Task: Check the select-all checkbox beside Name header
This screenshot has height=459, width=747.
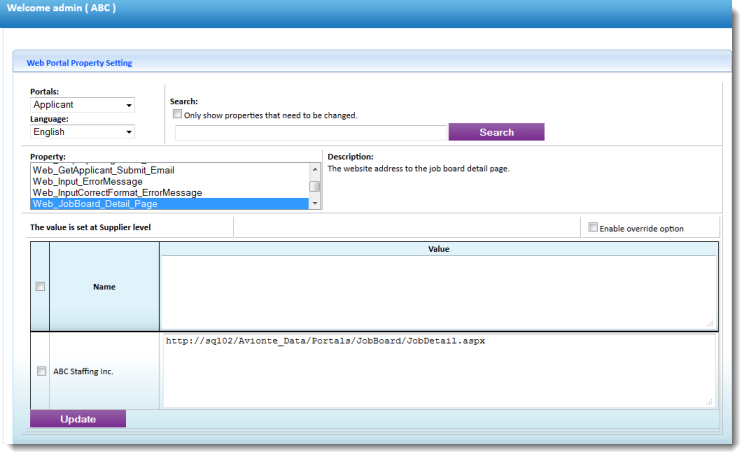Action: [41, 287]
